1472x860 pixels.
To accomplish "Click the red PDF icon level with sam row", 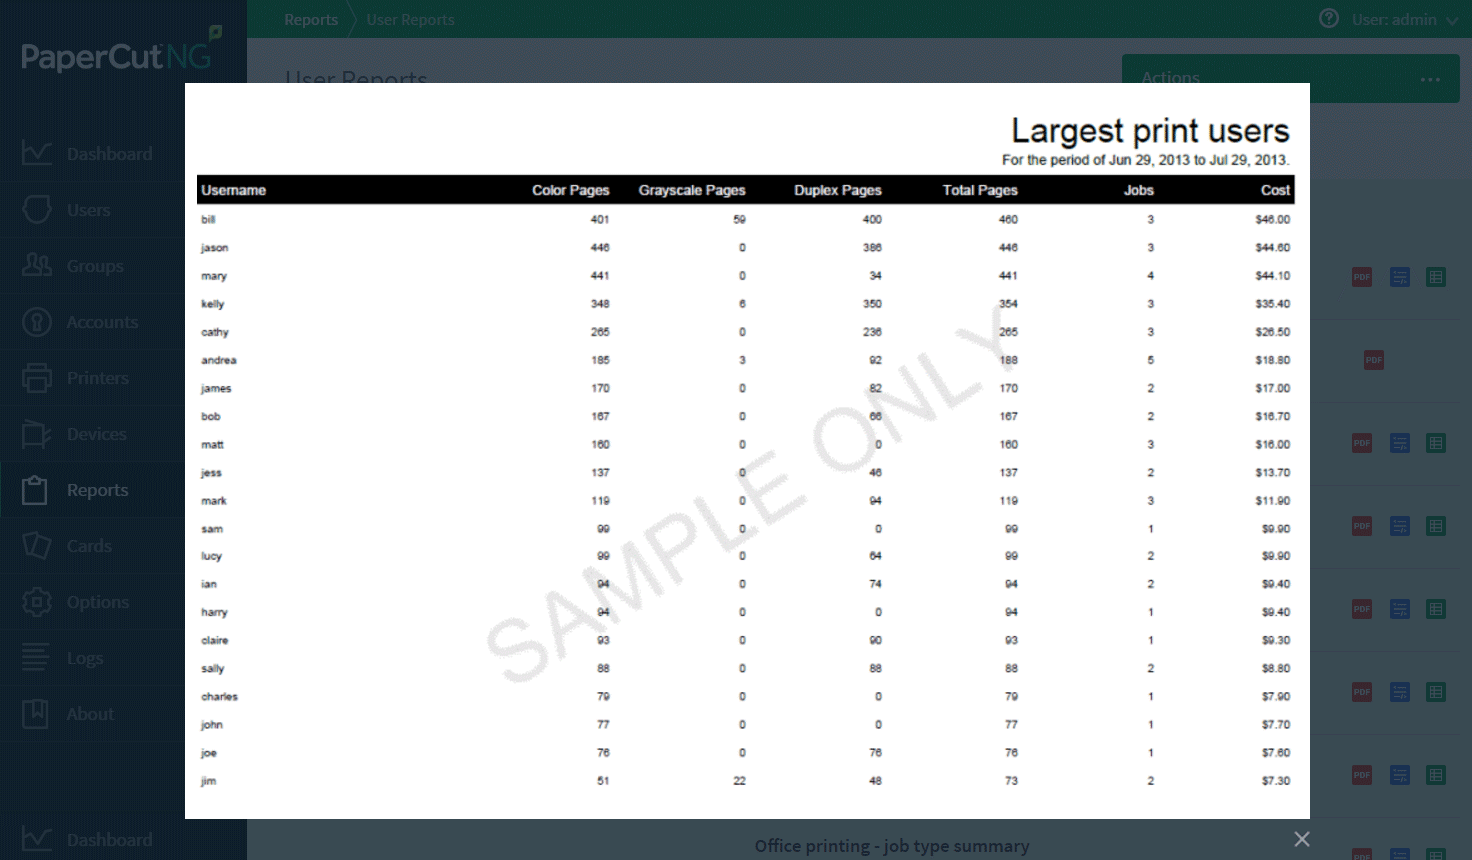I will click(1362, 526).
